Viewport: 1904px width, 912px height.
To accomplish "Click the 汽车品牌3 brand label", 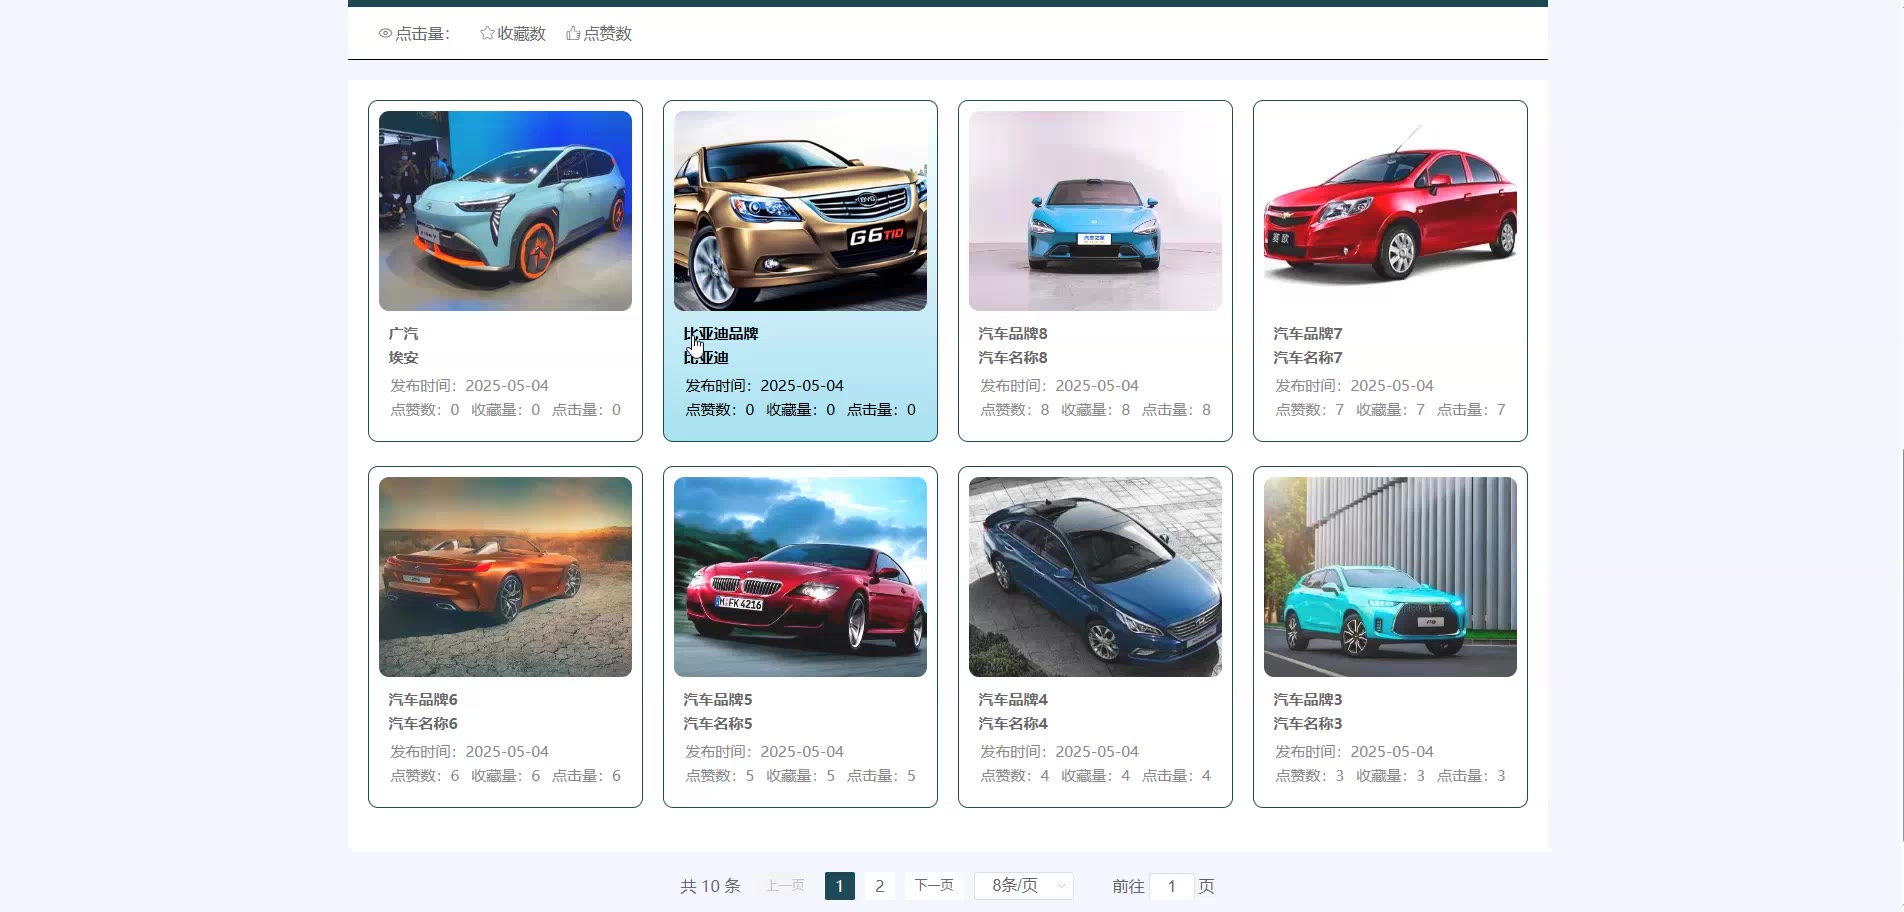I will click(1308, 700).
